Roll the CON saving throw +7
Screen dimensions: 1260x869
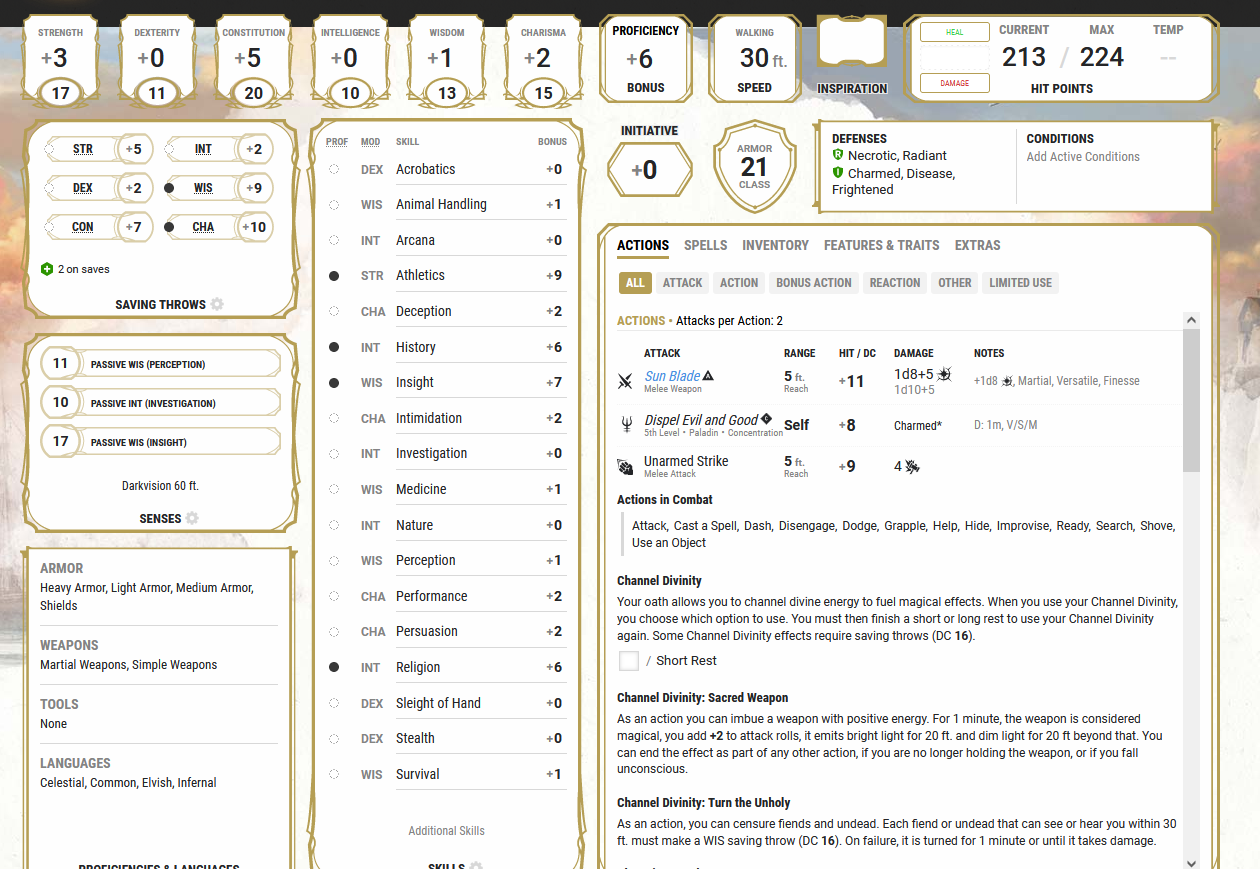point(135,227)
